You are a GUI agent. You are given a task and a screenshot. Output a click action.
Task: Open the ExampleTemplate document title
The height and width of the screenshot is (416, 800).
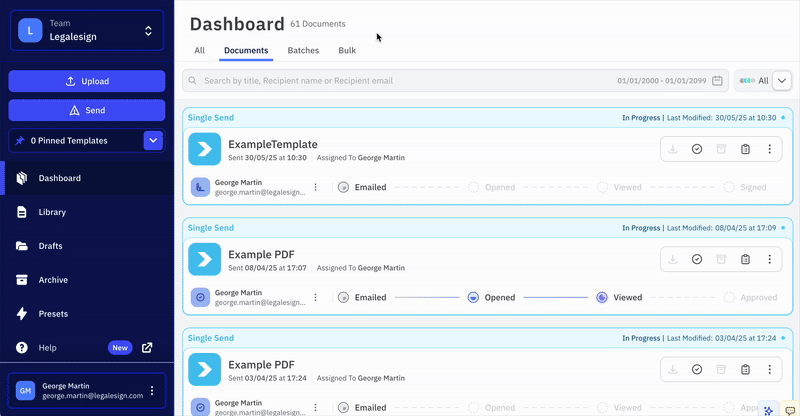click(x=273, y=144)
